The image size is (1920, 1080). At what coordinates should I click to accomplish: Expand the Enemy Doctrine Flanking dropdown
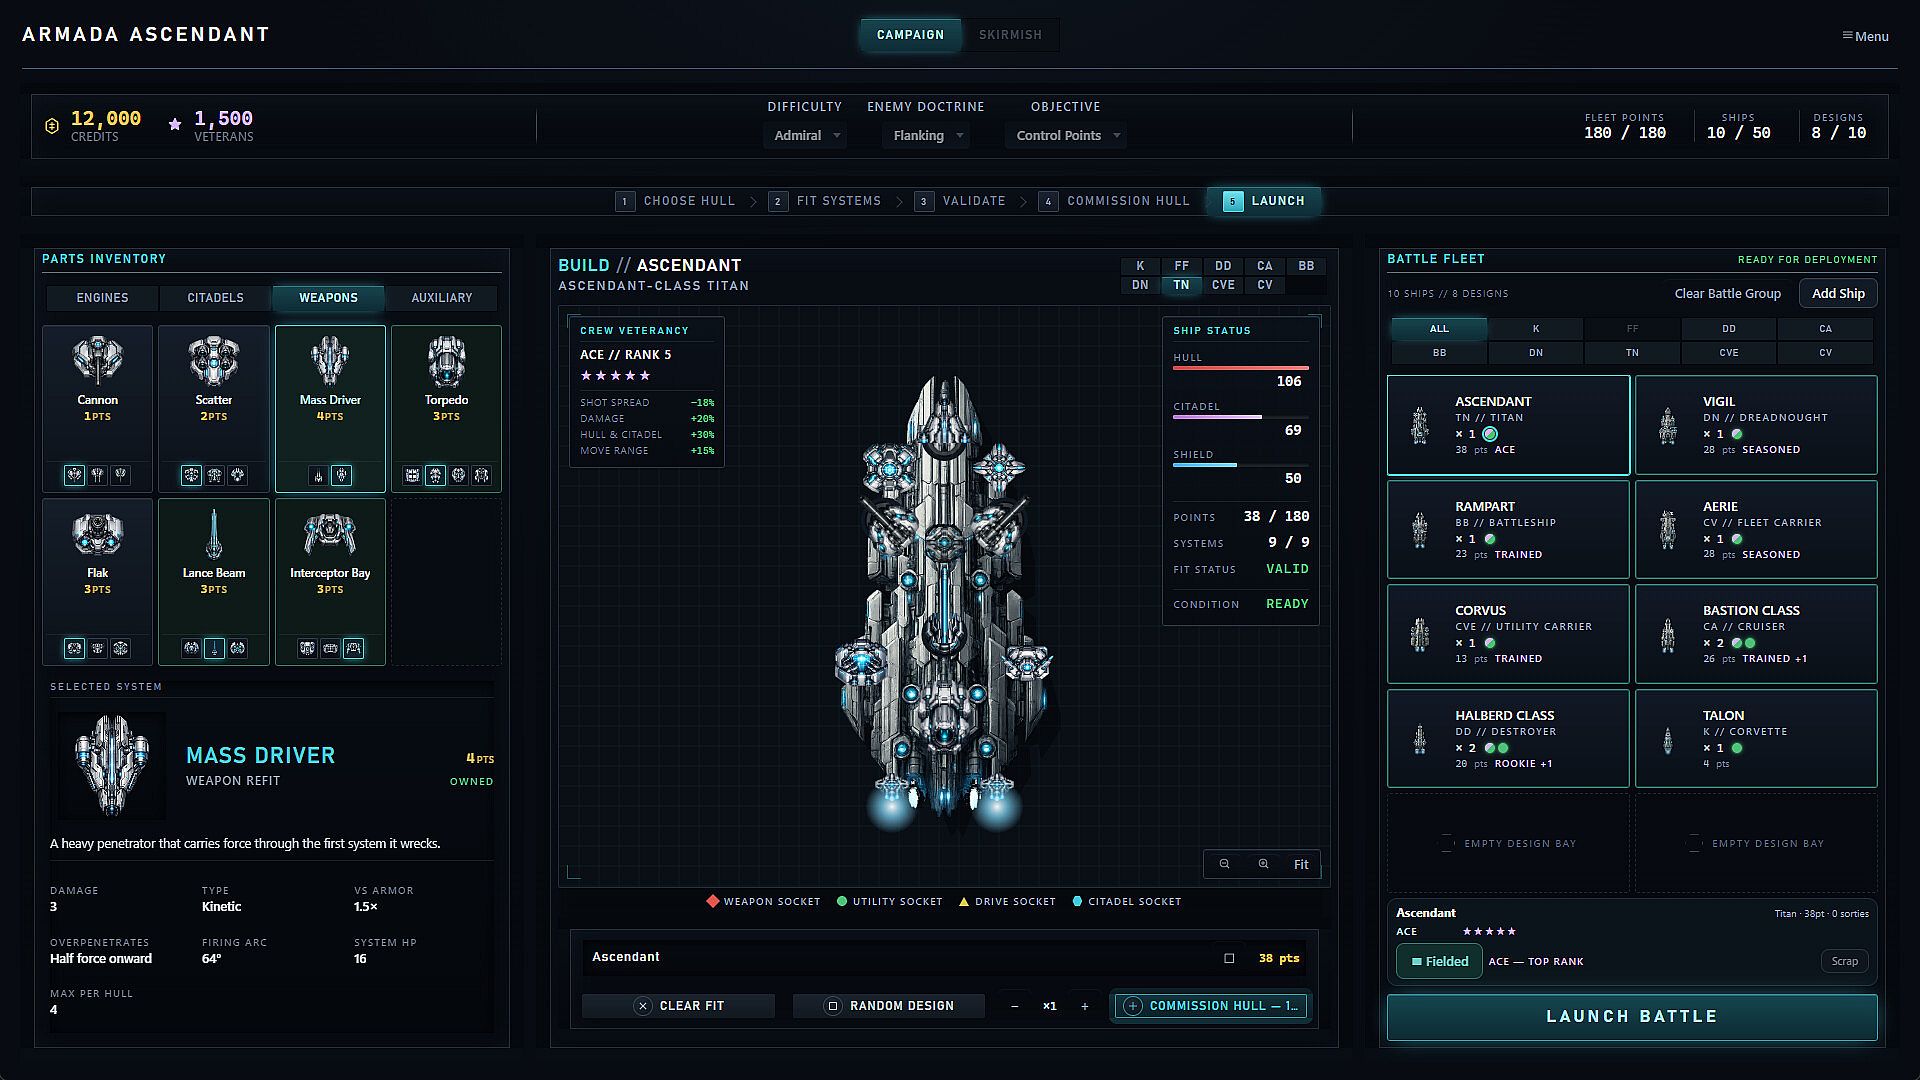925,135
